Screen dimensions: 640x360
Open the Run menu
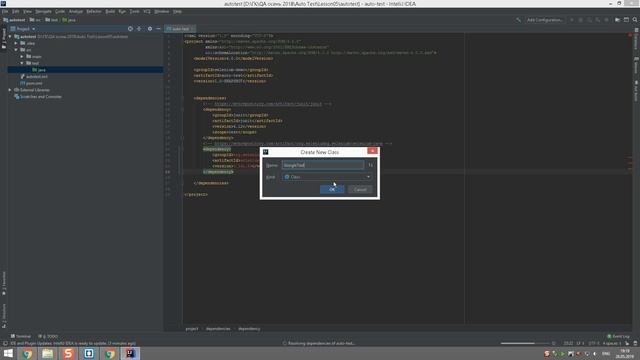click(x=122, y=11)
